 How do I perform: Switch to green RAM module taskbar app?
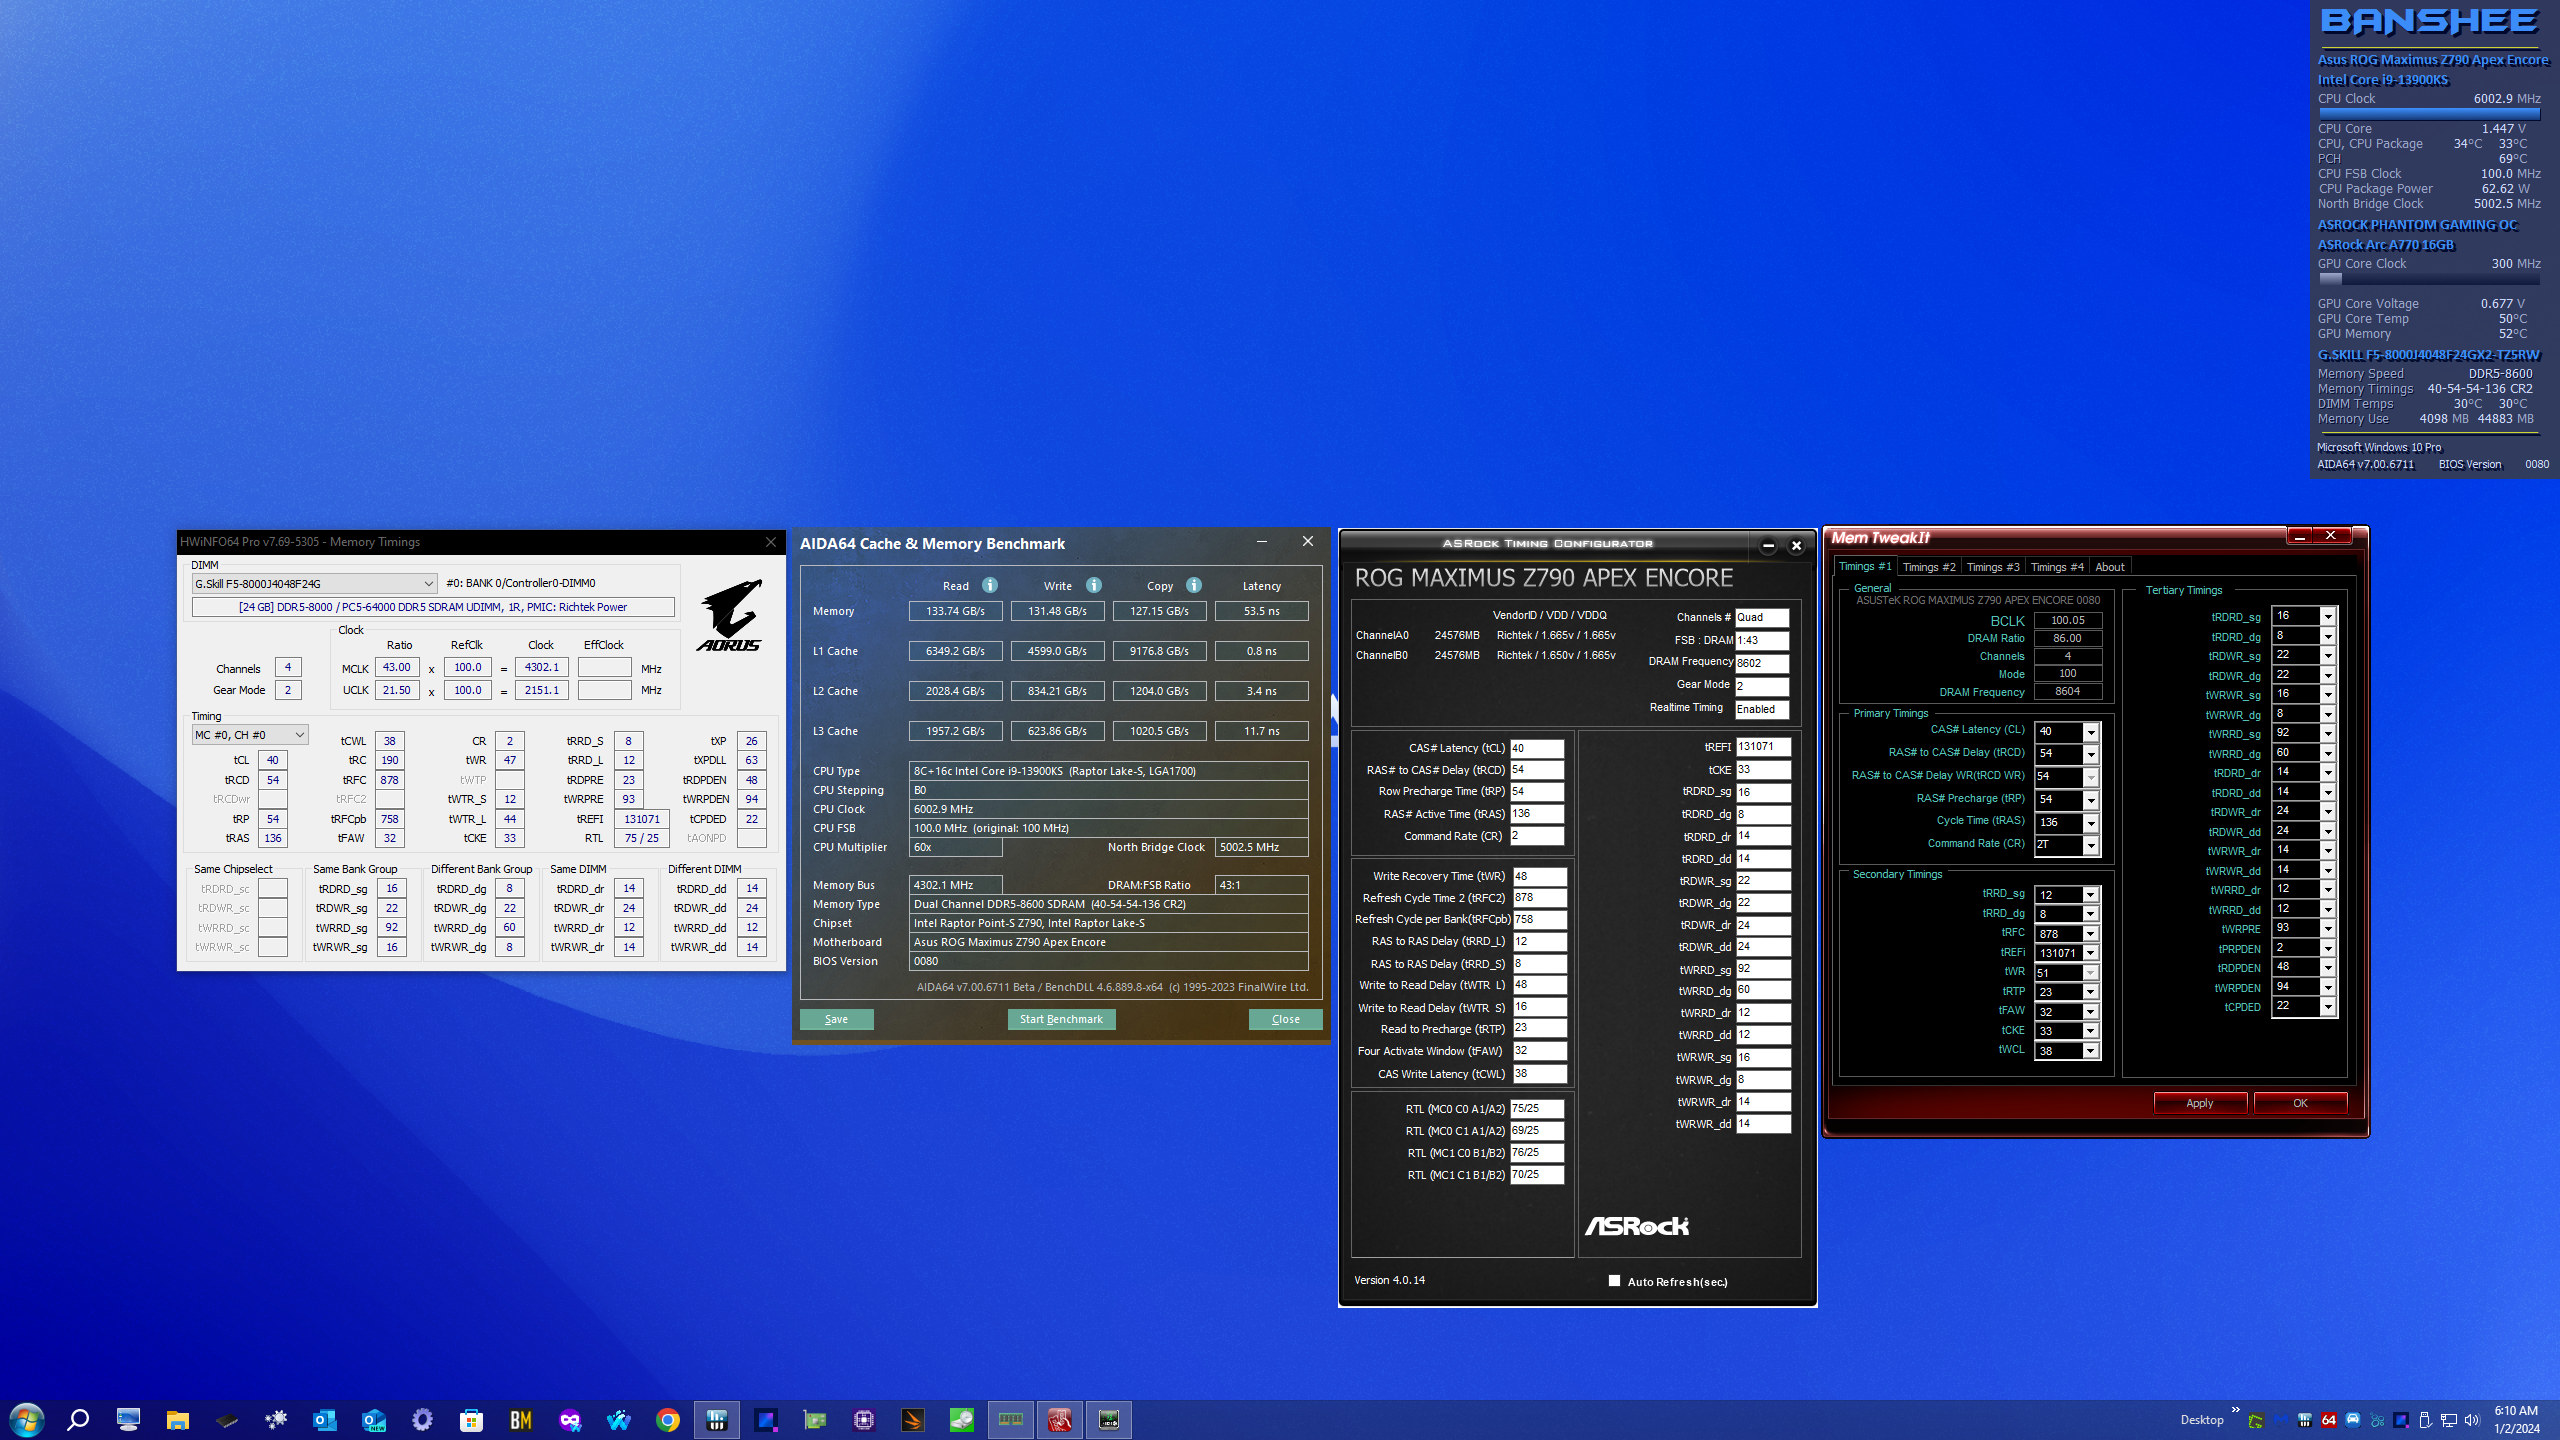[1011, 1420]
